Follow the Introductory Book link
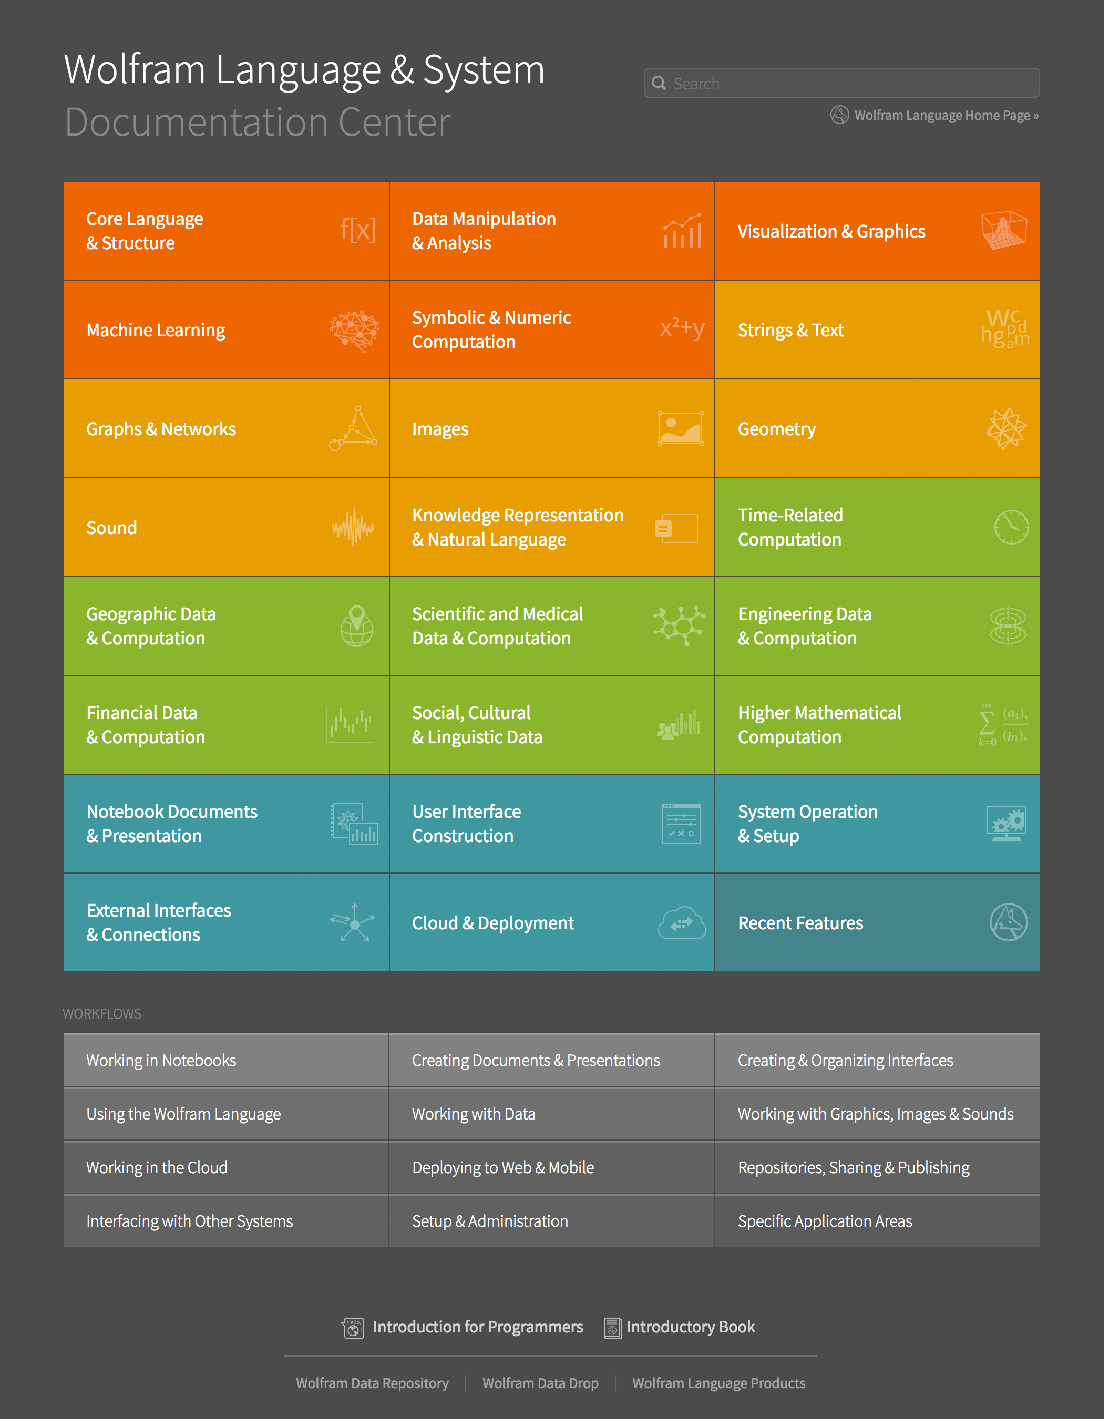This screenshot has height=1419, width=1104. (x=690, y=1327)
